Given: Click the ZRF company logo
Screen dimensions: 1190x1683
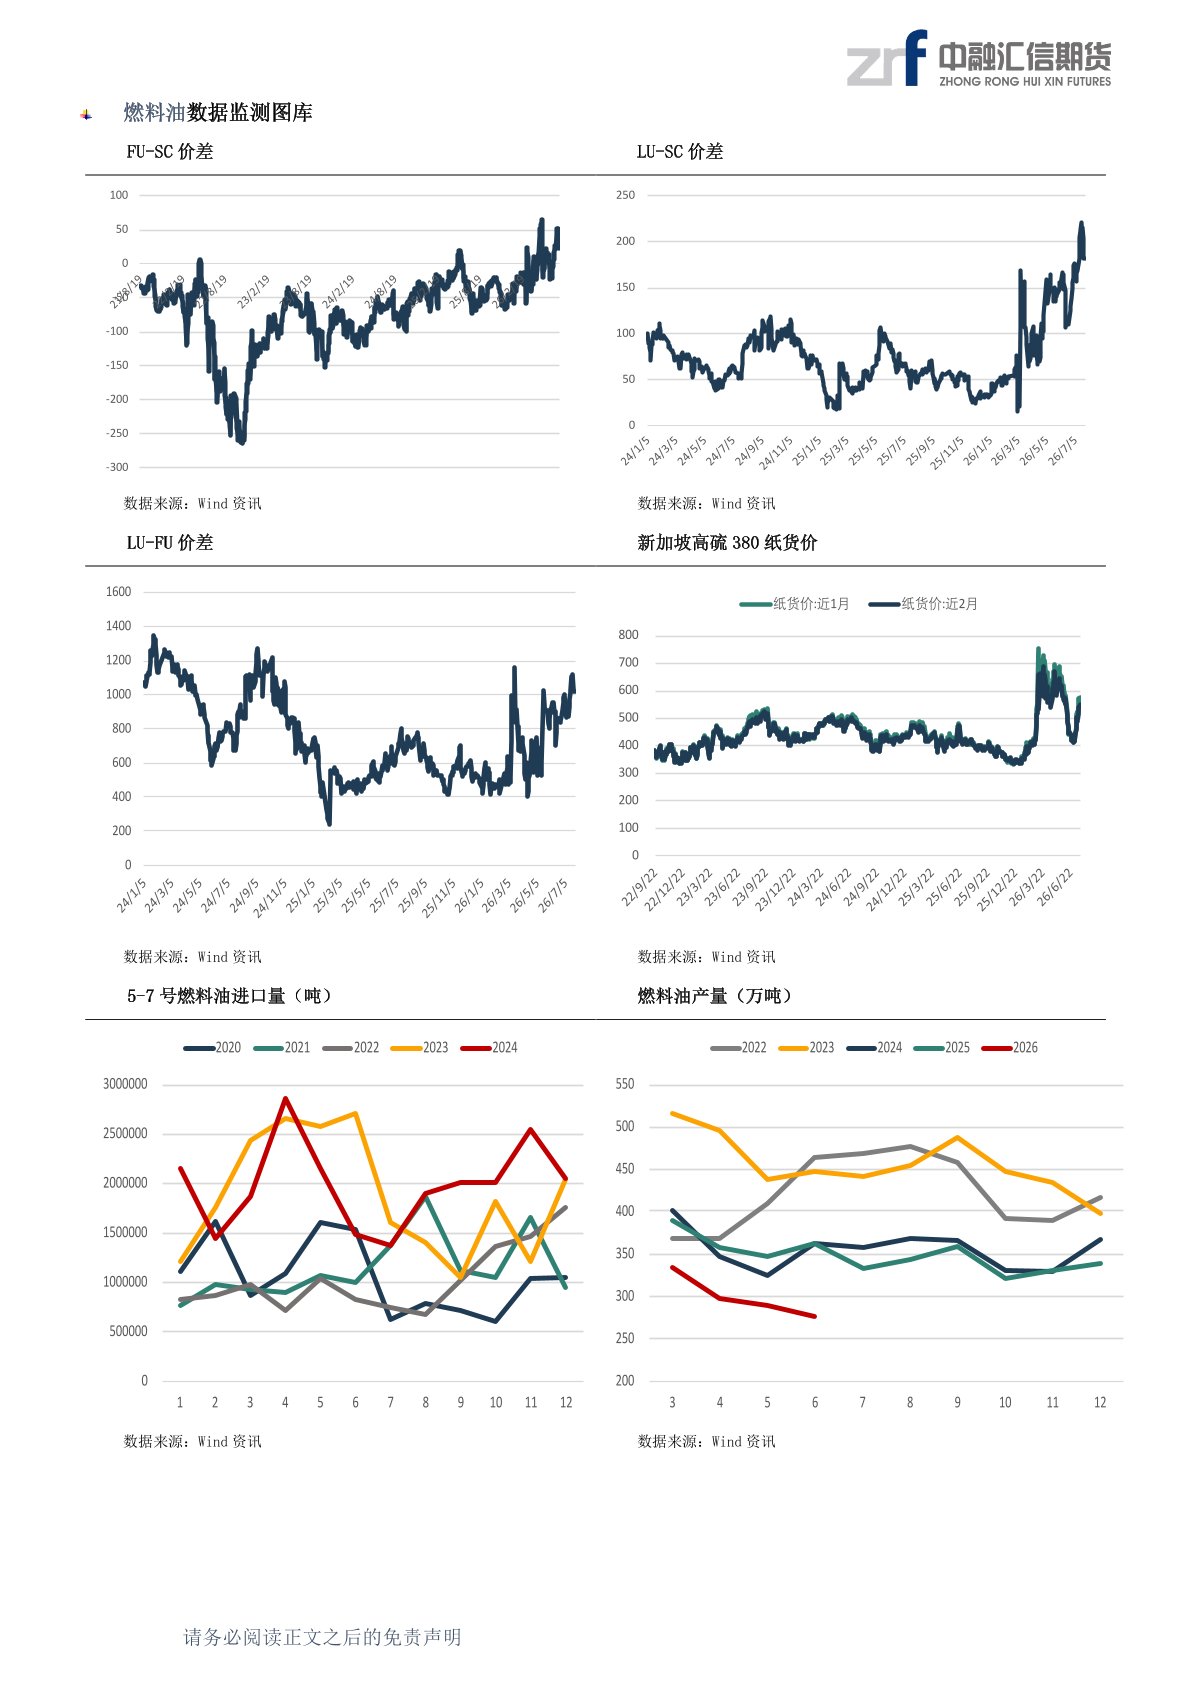Looking at the screenshot, I should [886, 58].
